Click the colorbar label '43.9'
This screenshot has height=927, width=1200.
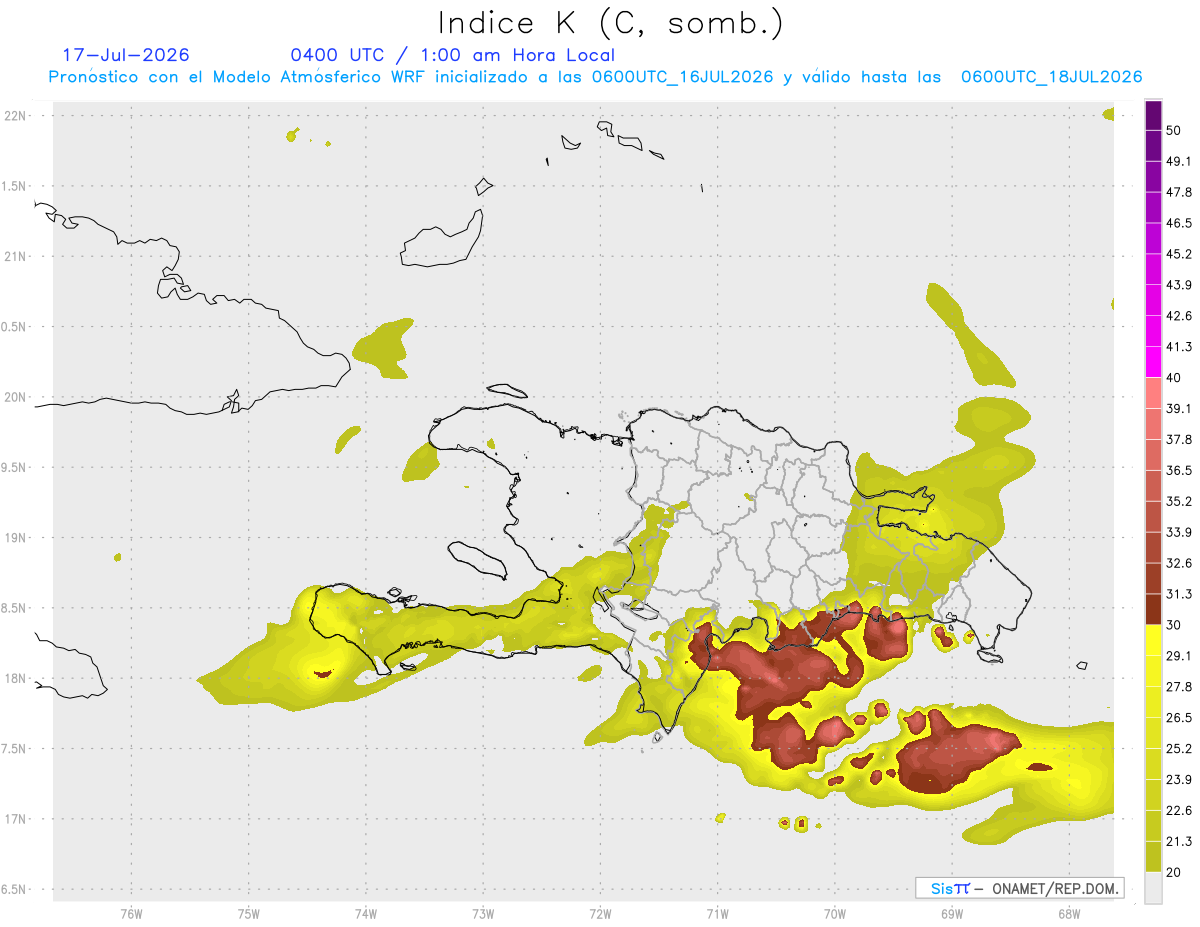[x=1179, y=286]
